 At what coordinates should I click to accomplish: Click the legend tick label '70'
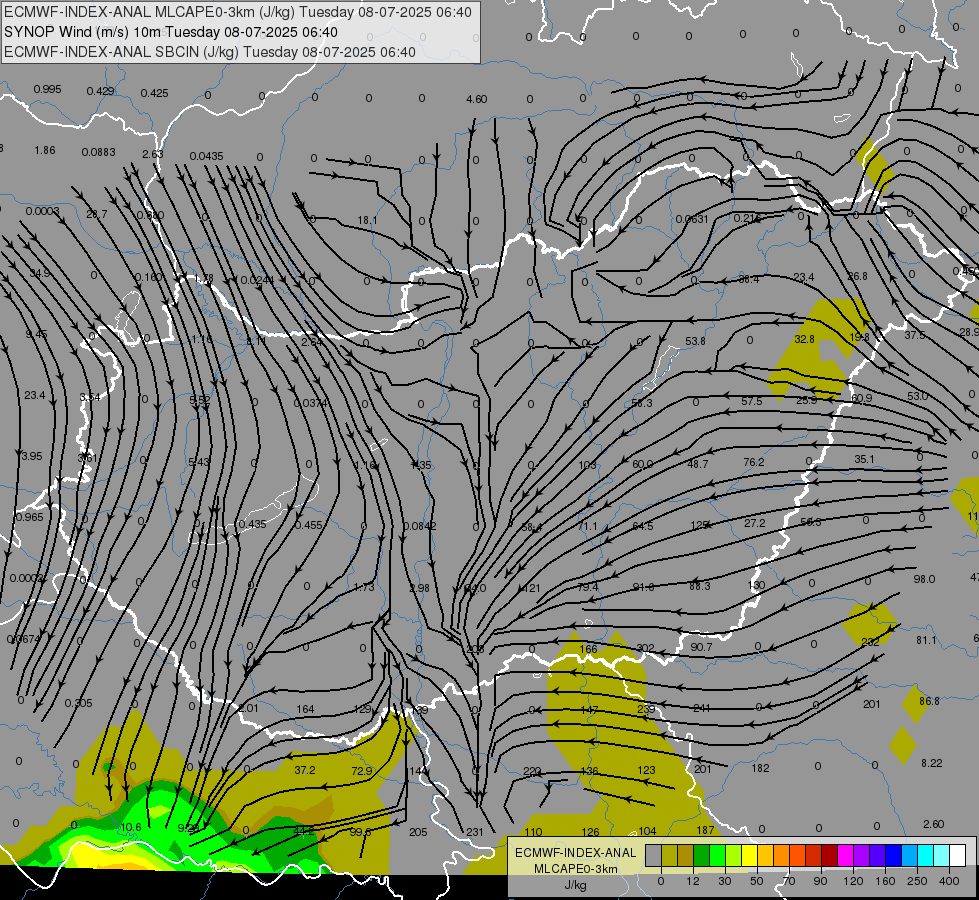(789, 881)
